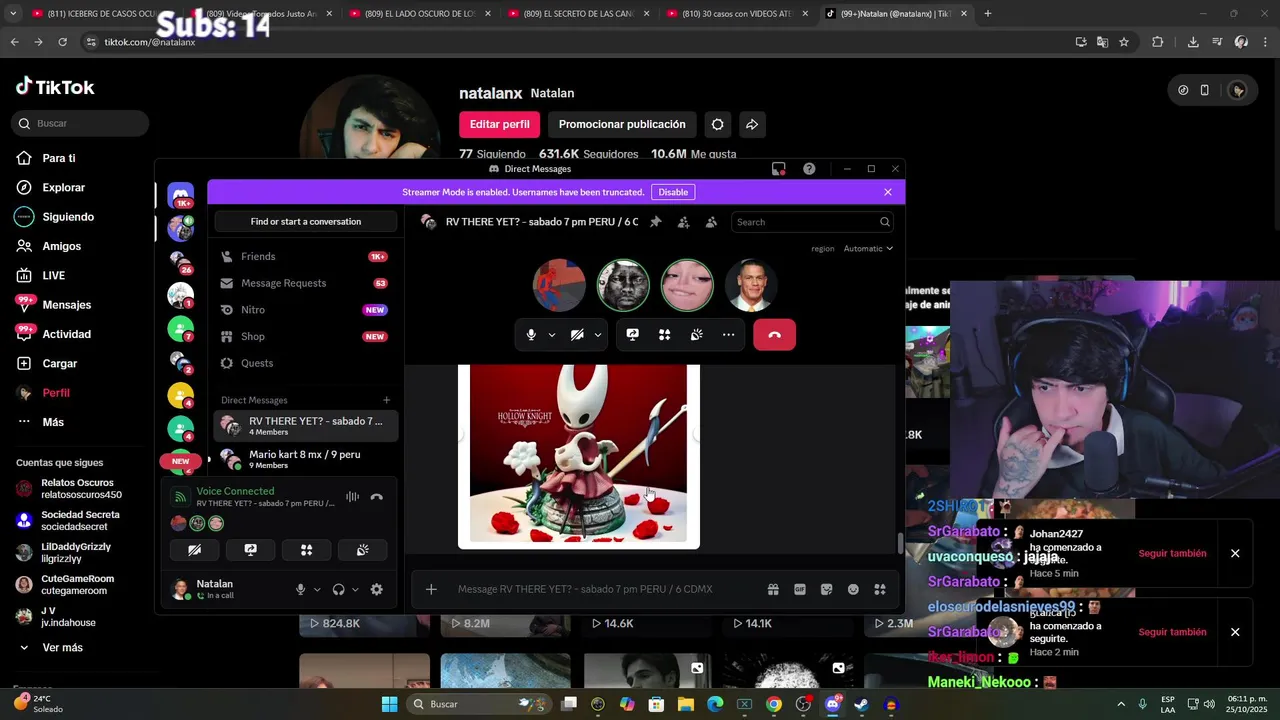Show the member list icon
1280x720 pixels.
tap(711, 222)
